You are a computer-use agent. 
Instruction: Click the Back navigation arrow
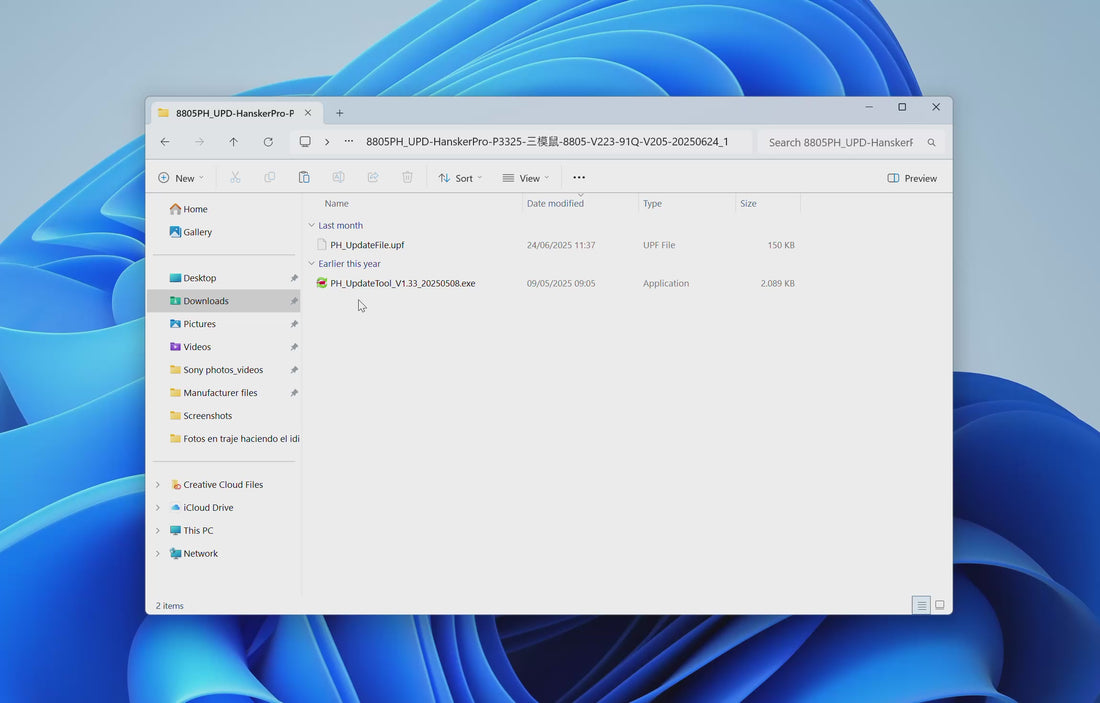pyautogui.click(x=165, y=142)
